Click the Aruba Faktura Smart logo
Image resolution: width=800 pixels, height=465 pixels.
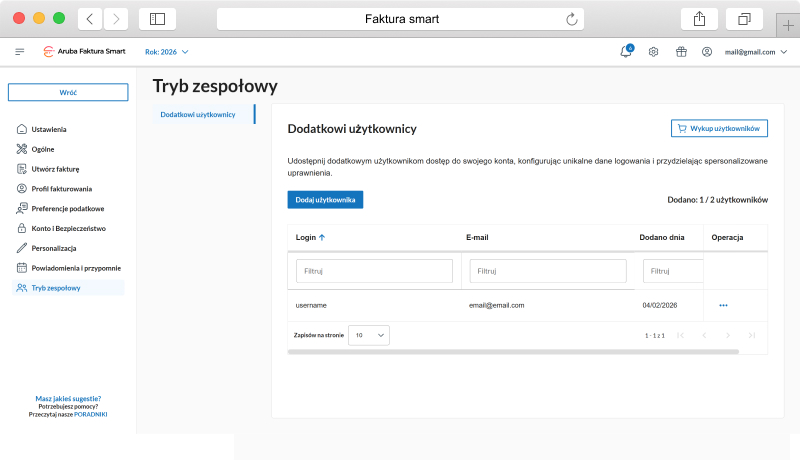[84, 52]
